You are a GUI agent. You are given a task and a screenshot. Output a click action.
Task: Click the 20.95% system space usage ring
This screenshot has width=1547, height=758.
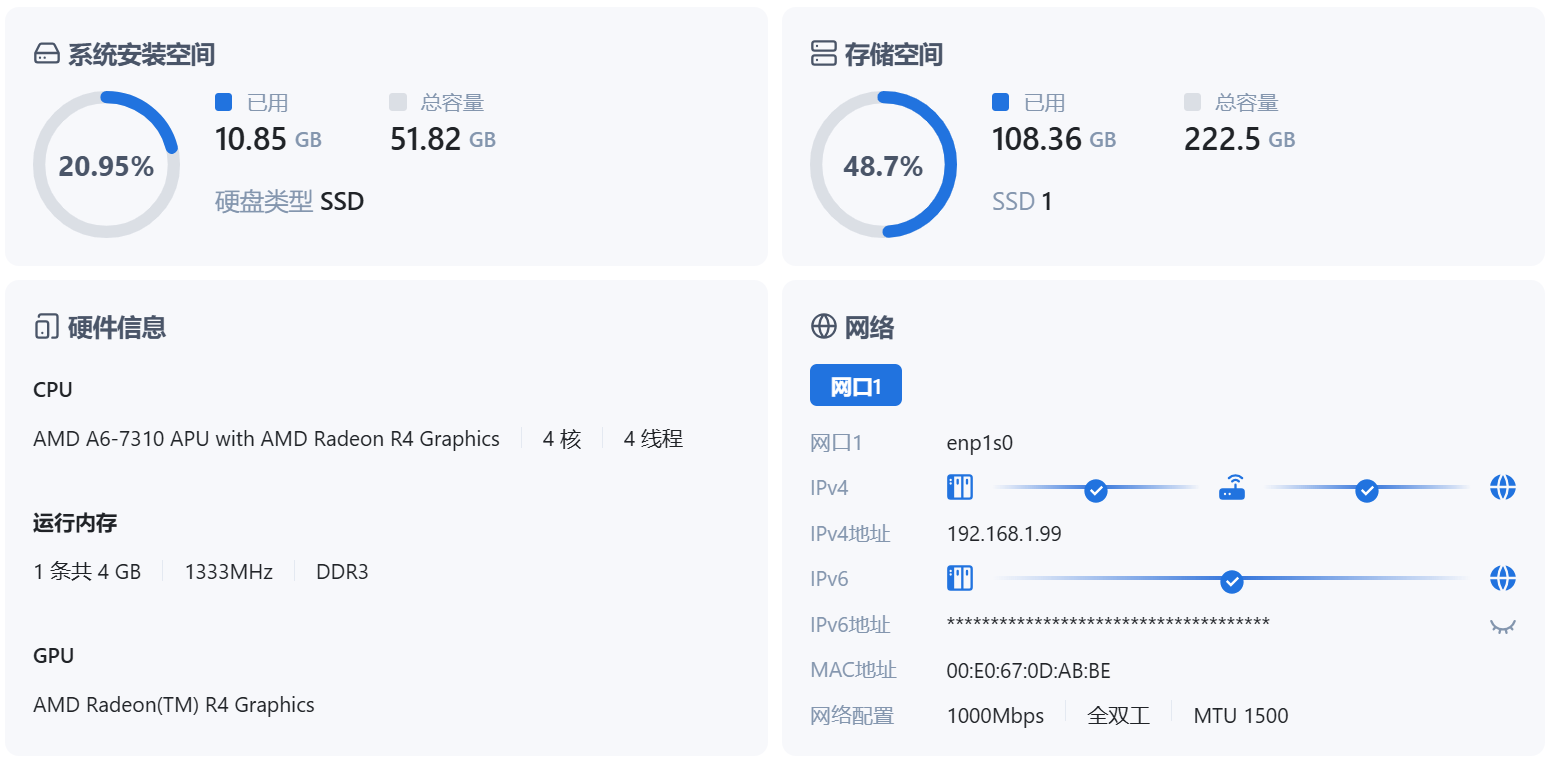(x=106, y=165)
